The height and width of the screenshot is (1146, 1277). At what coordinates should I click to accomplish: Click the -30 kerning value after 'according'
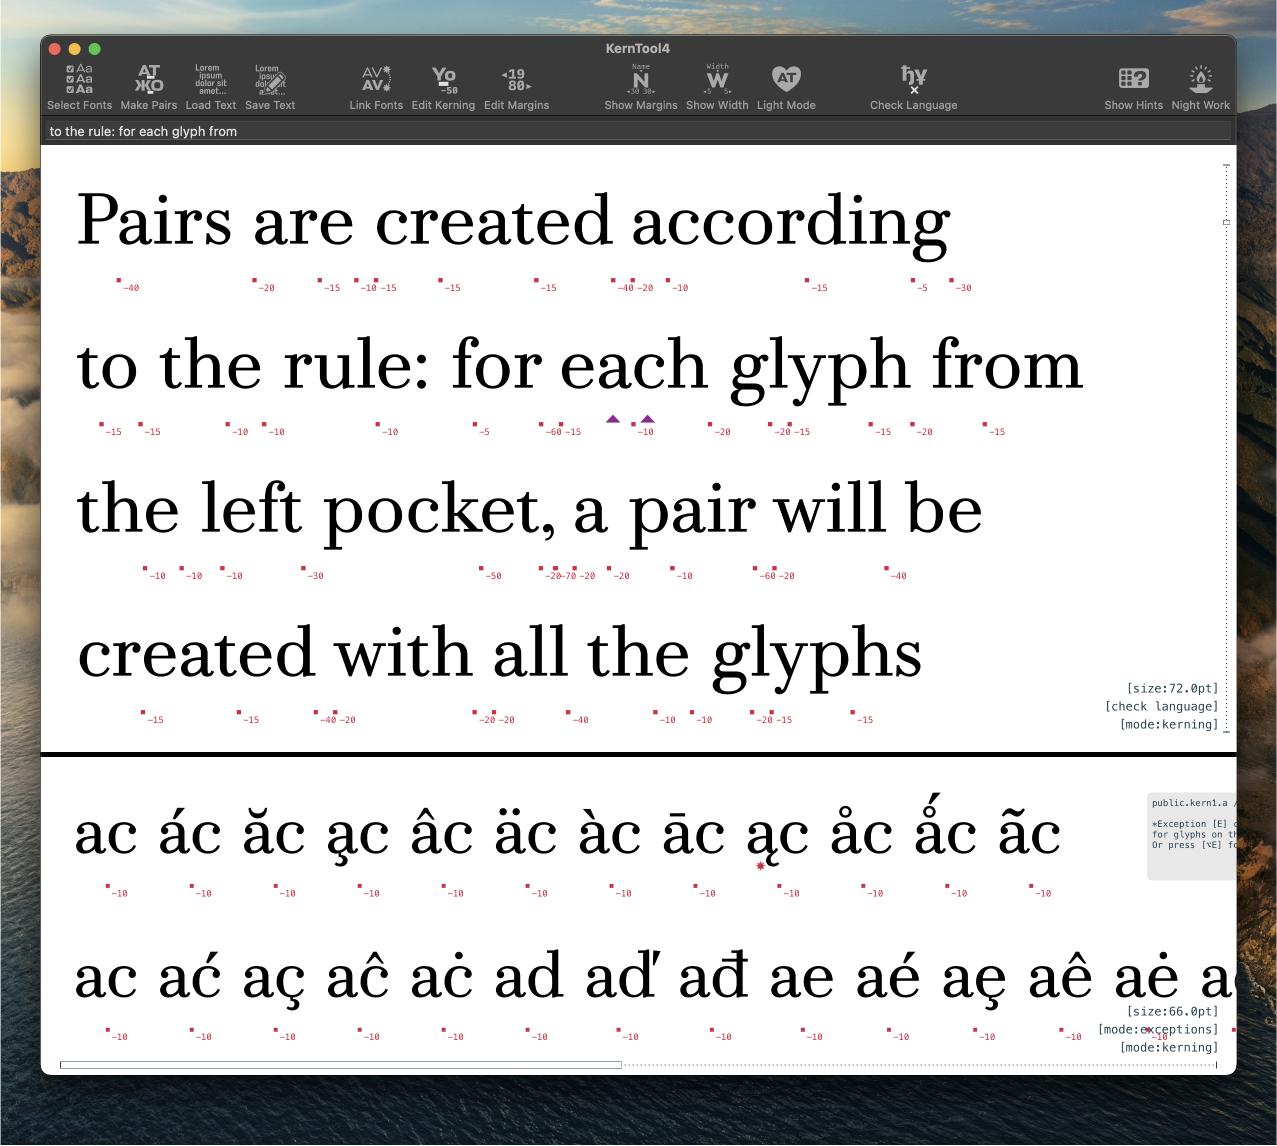(x=963, y=288)
